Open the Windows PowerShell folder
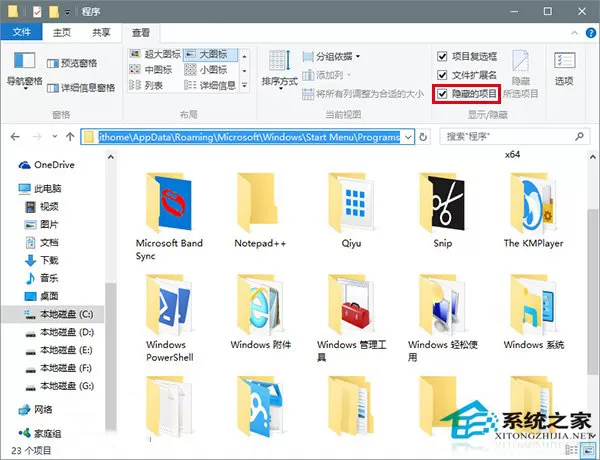This screenshot has height=460, width=600. click(170, 318)
